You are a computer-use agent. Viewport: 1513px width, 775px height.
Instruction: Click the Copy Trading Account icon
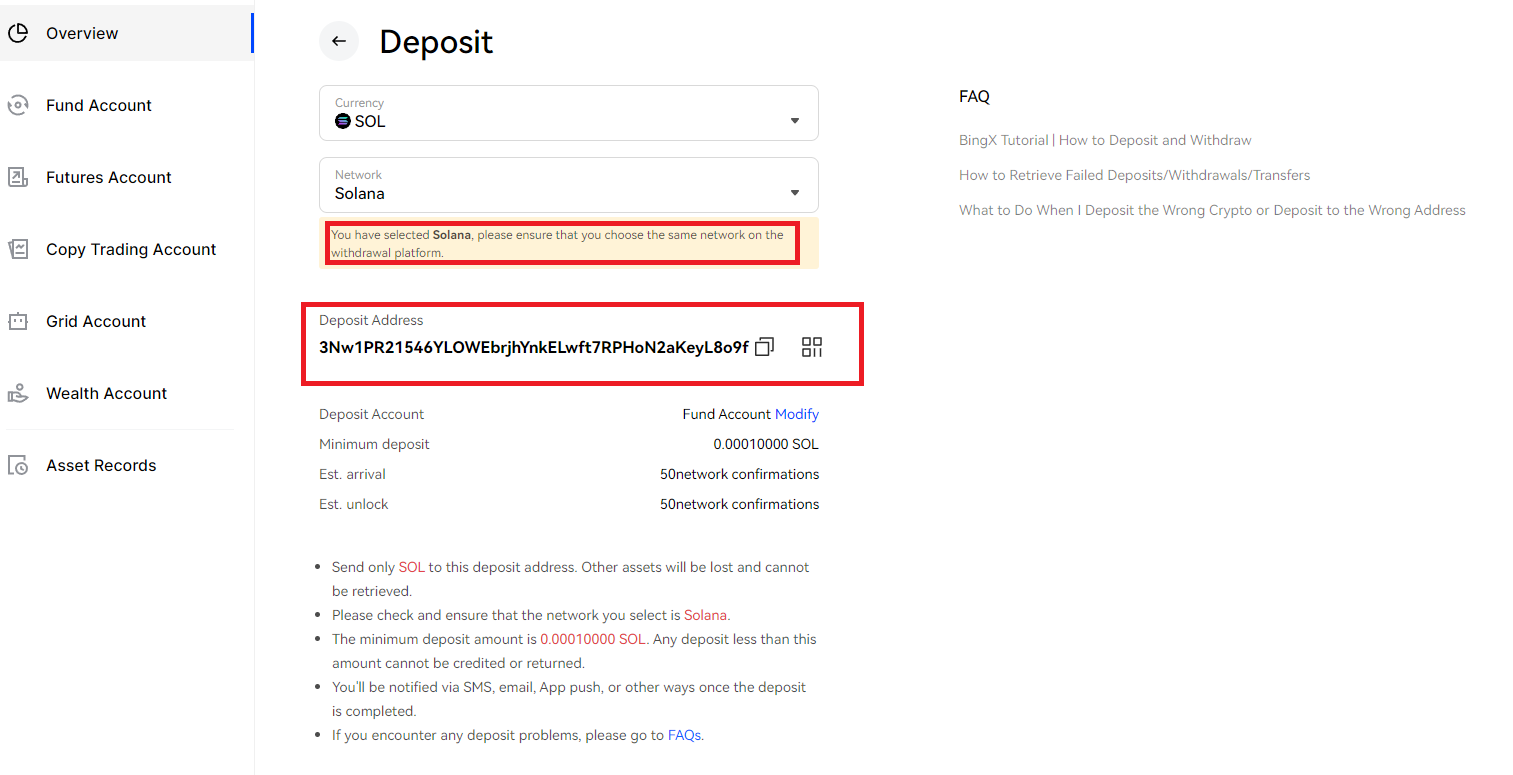17,249
